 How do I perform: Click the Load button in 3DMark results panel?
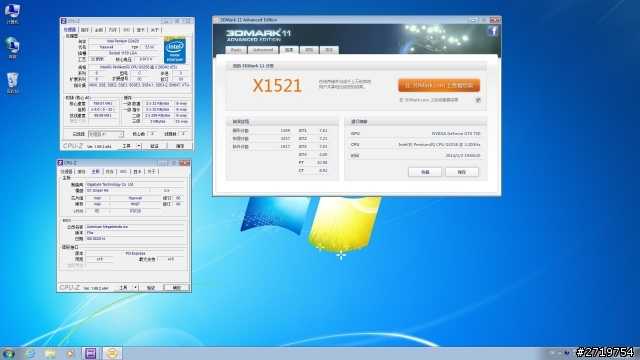[425, 172]
